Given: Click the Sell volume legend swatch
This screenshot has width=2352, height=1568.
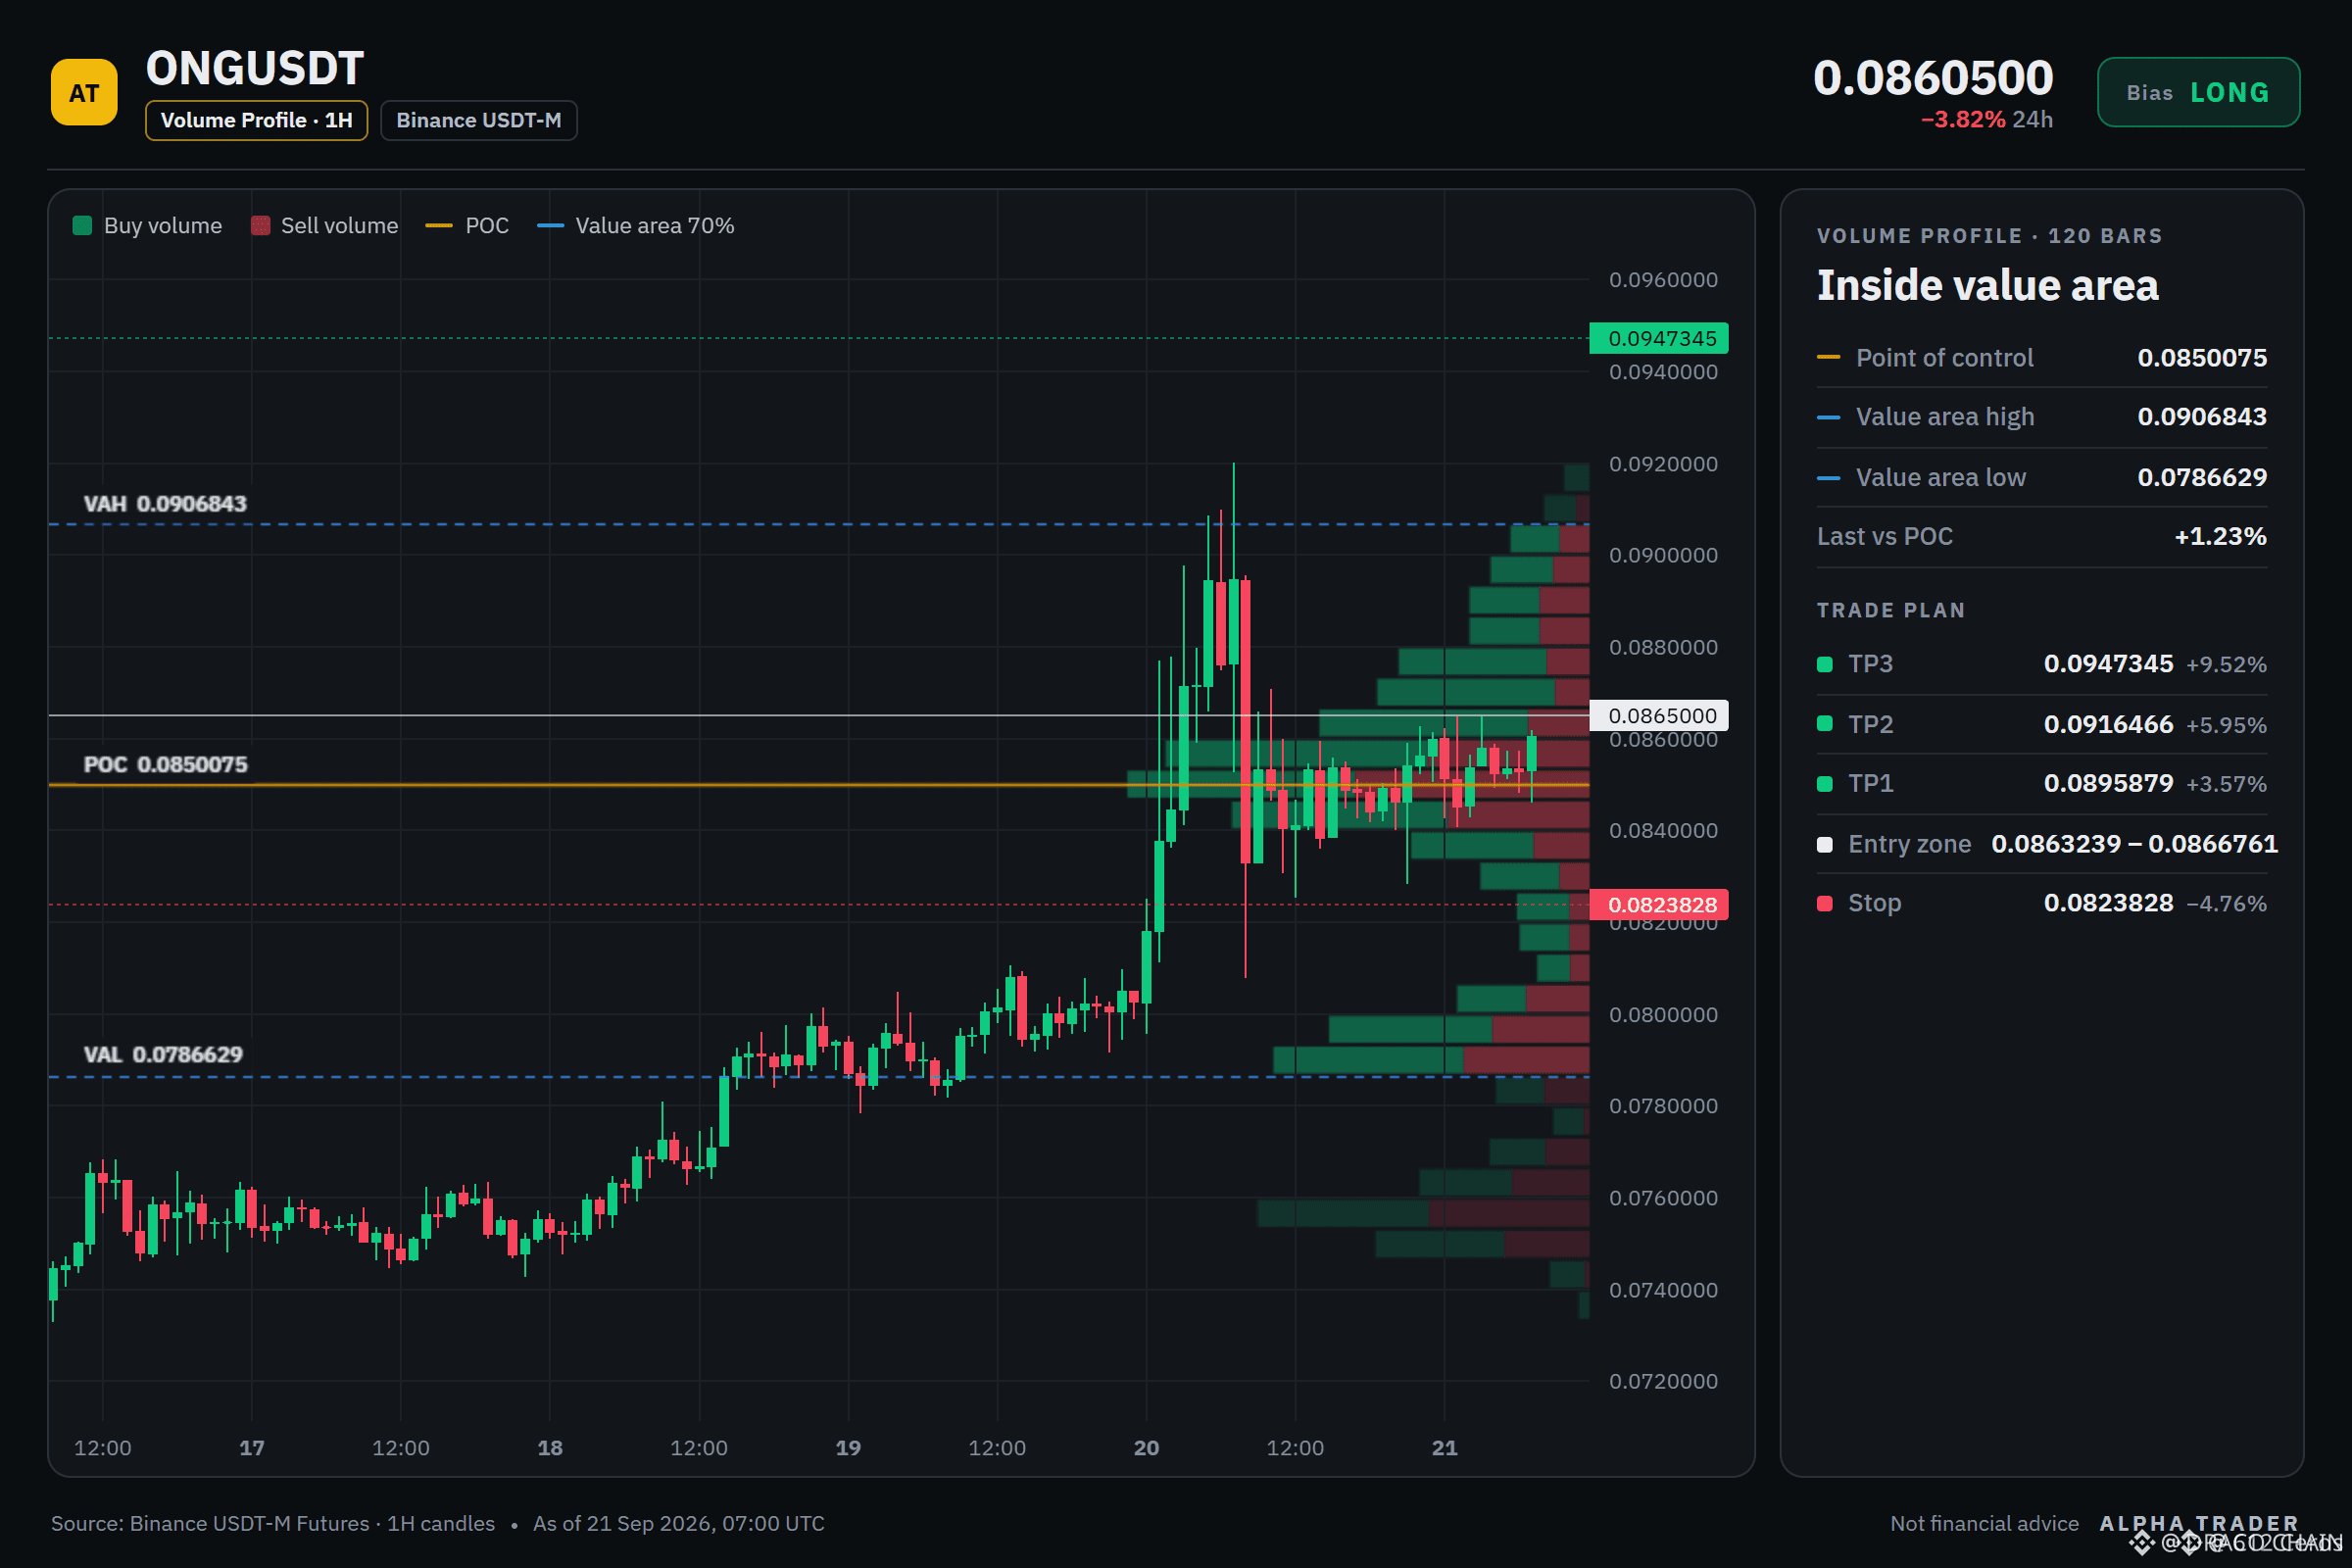Looking at the screenshot, I should point(260,226).
